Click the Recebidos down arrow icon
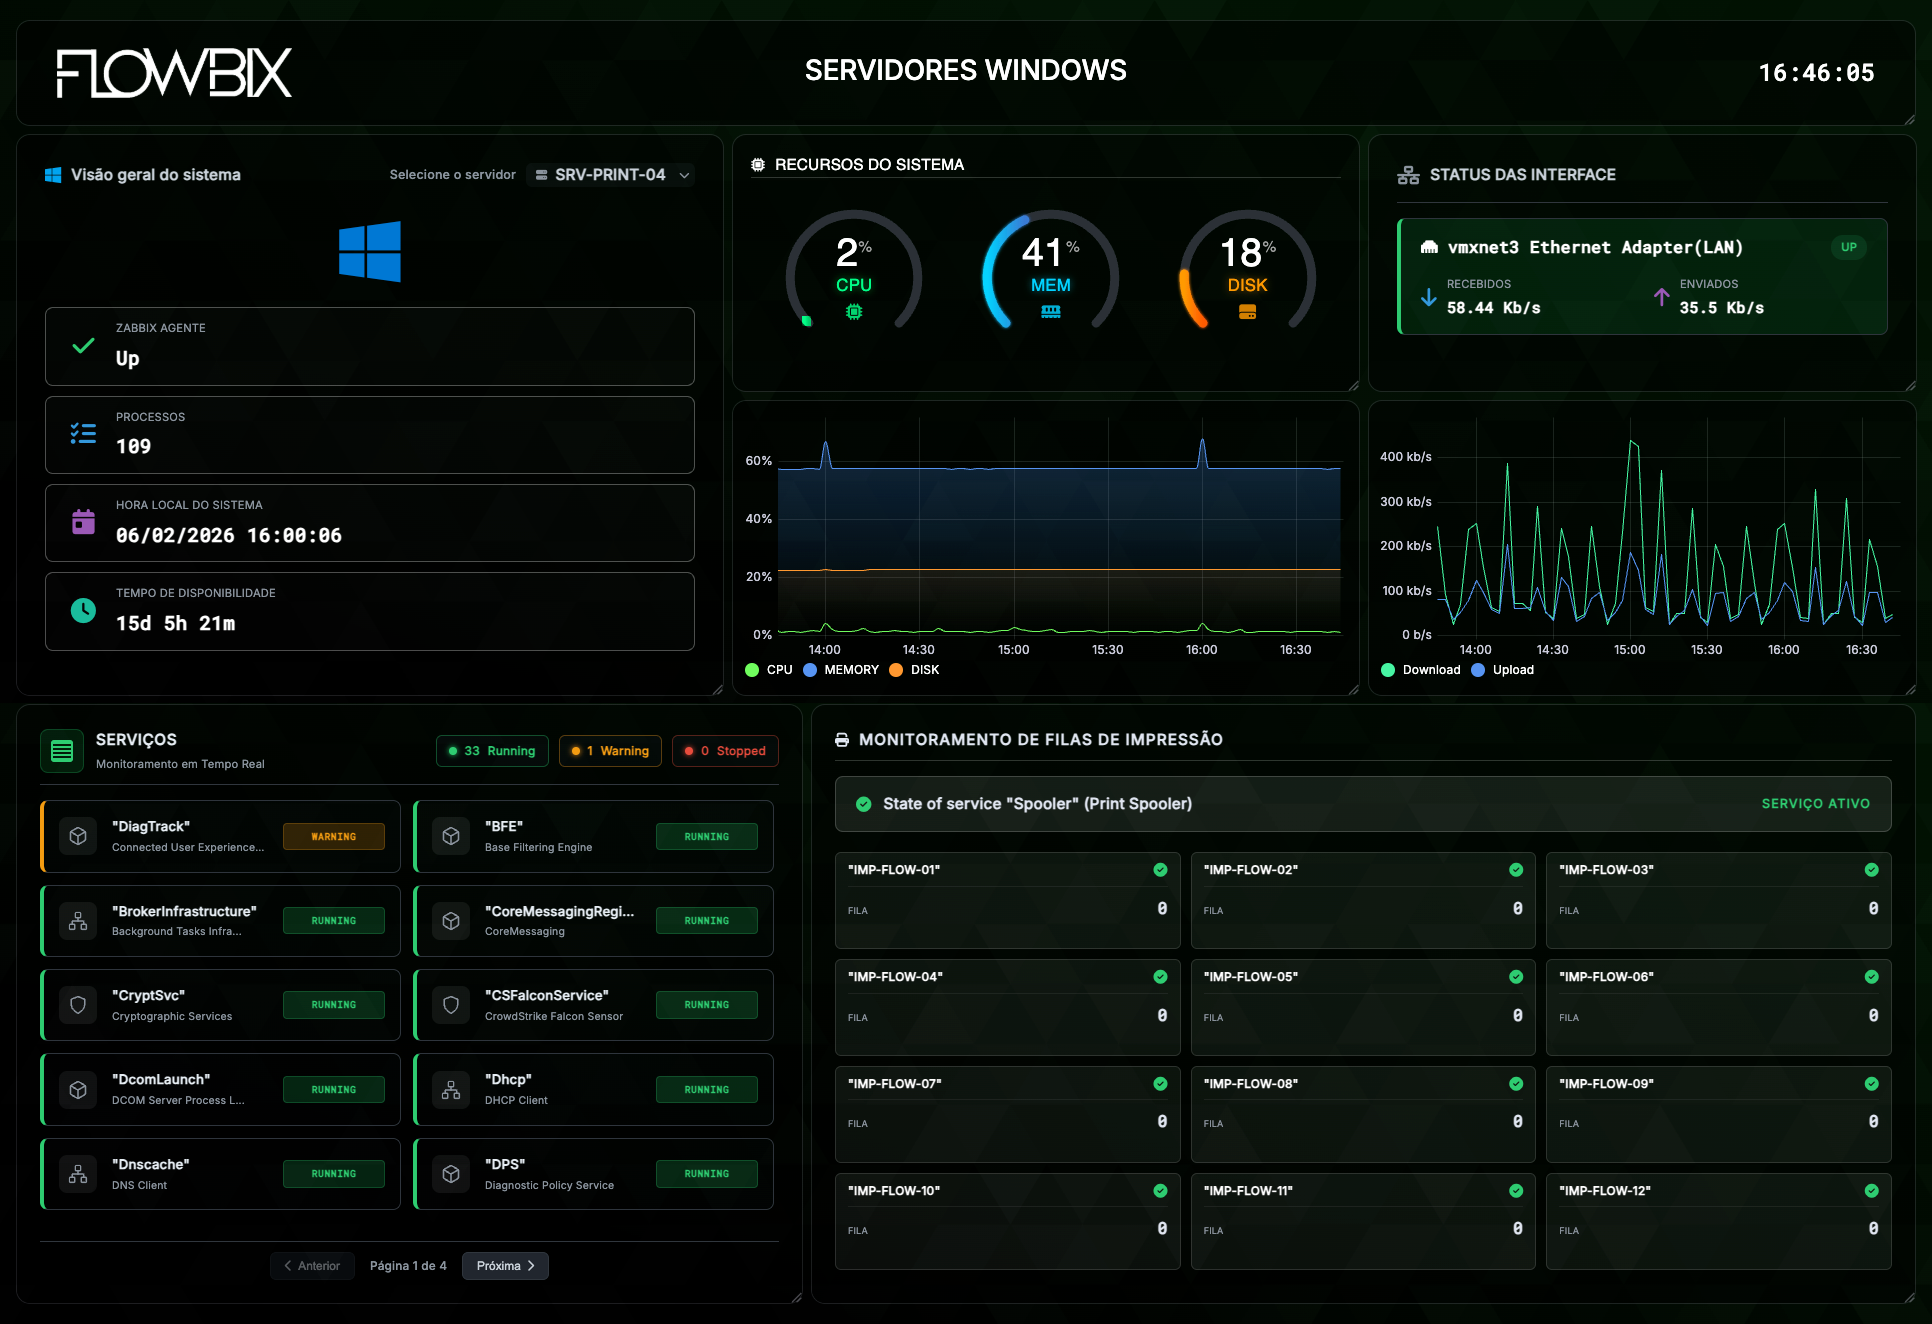Image resolution: width=1932 pixels, height=1324 pixels. (1429, 297)
